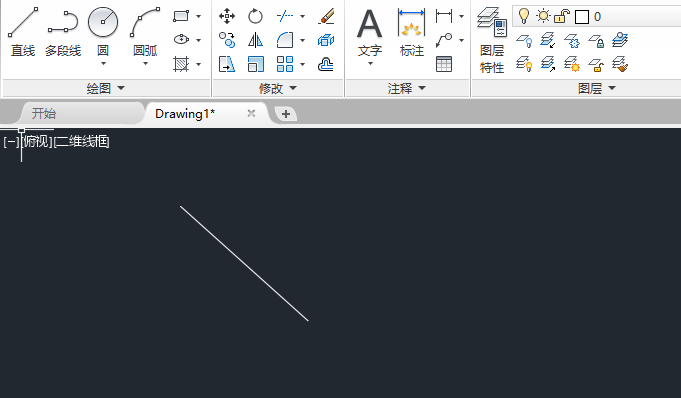Expand the 圆弧 arc options dropdown arrow
Image resolution: width=681 pixels, height=398 pixels.
click(x=145, y=64)
